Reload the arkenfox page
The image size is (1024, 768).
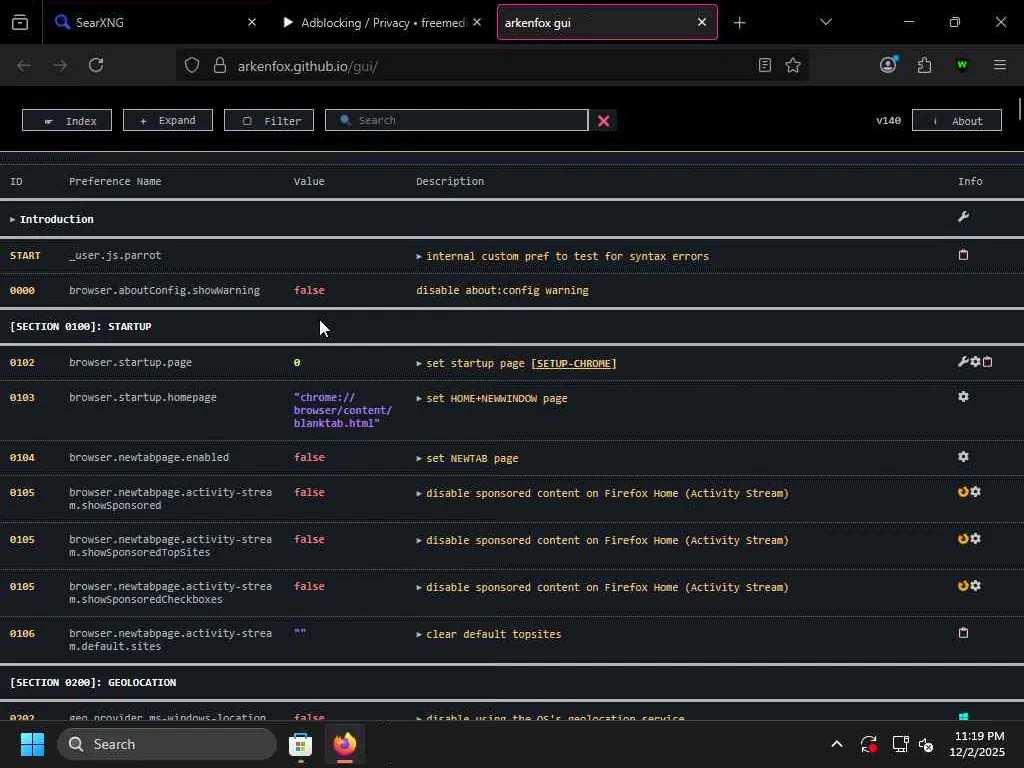[96, 65]
